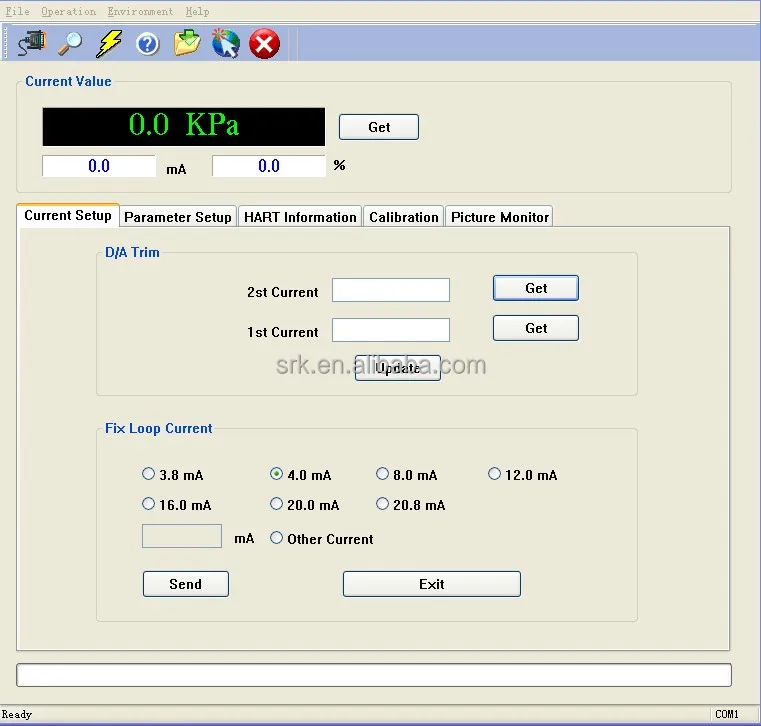
Task: Switch to the Current Setup tab
Action: pyautogui.click(x=68, y=215)
